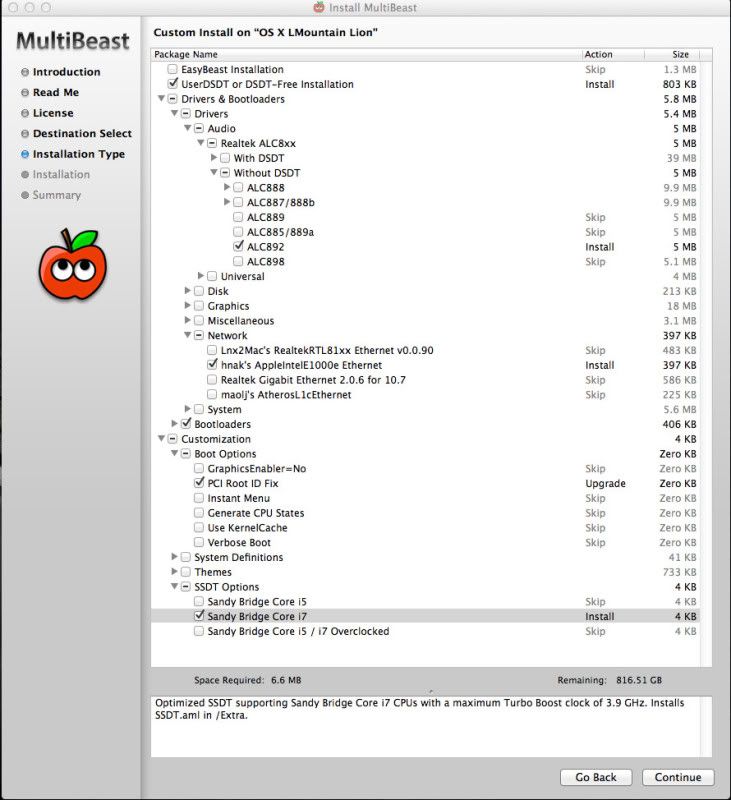731x800 pixels.
Task: Tick the Instant Menu checkbox
Action: click(x=198, y=498)
